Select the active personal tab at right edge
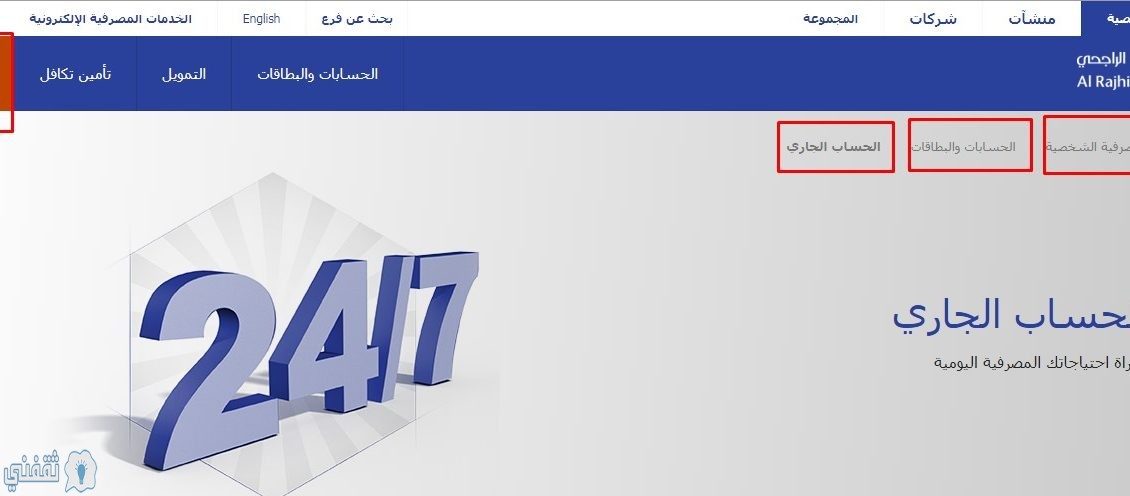 (x=1105, y=19)
